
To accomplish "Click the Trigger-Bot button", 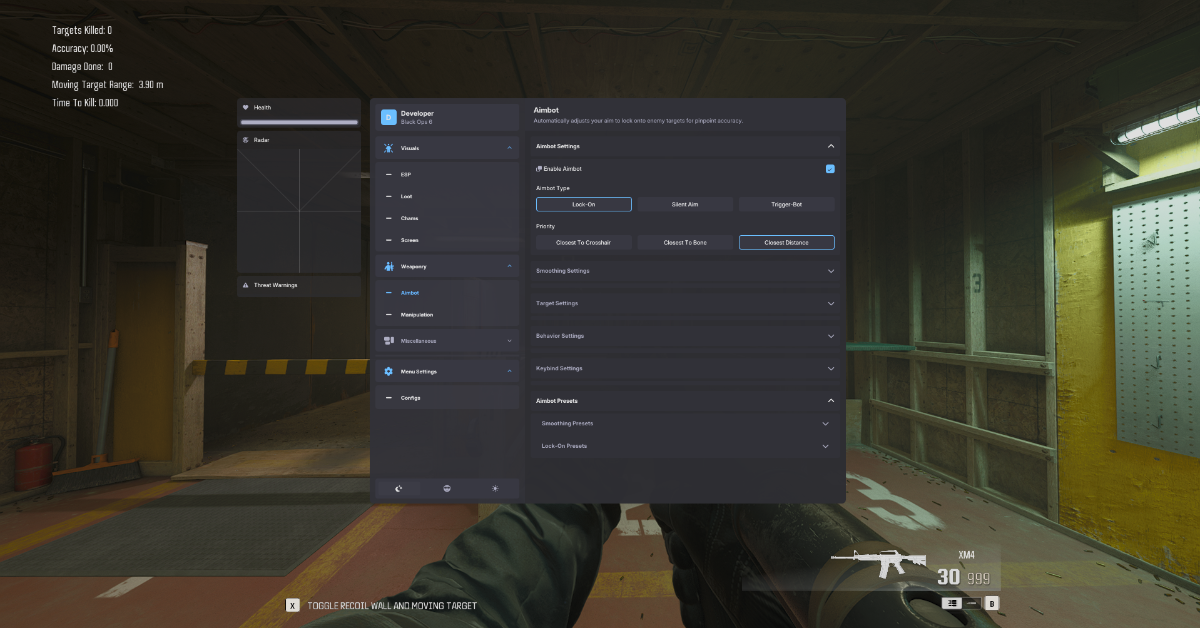I will click(x=786, y=204).
